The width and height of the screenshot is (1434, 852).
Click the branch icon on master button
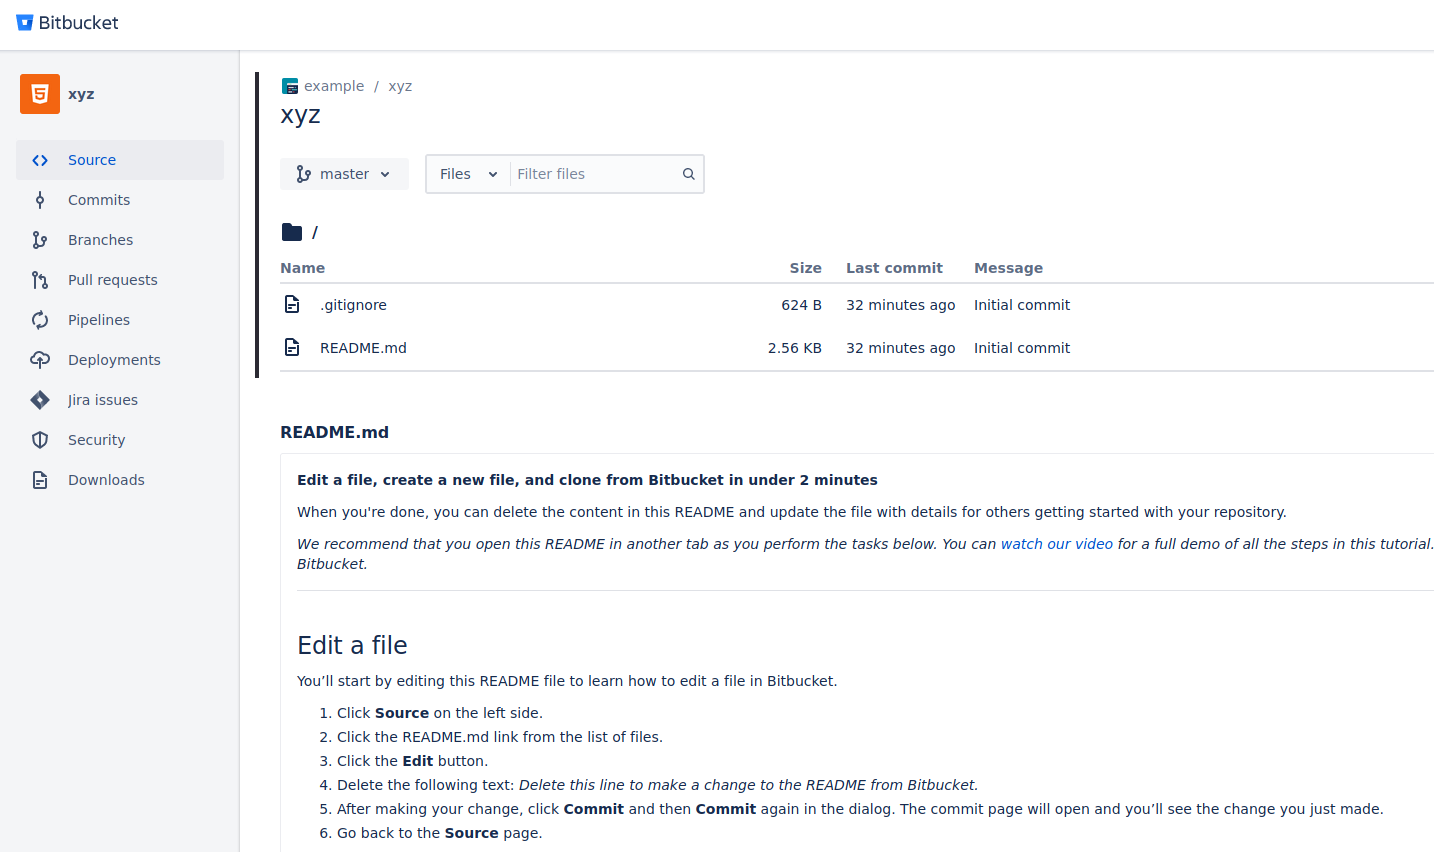pos(304,174)
